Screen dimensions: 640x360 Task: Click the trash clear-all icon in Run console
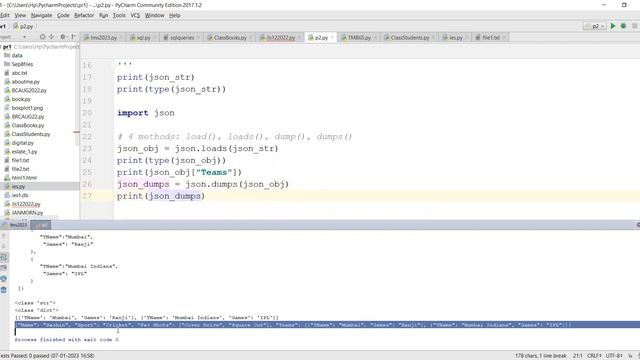coord(4,290)
